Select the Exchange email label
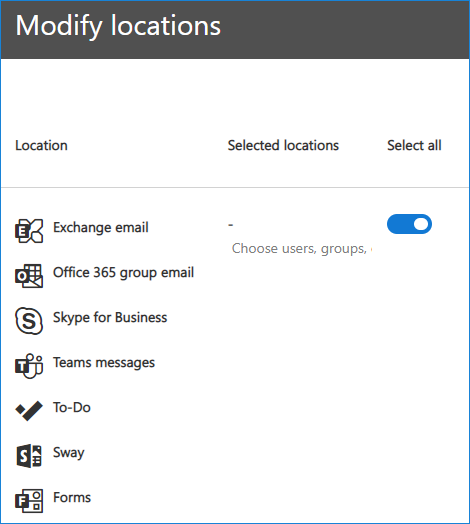 pos(101,228)
